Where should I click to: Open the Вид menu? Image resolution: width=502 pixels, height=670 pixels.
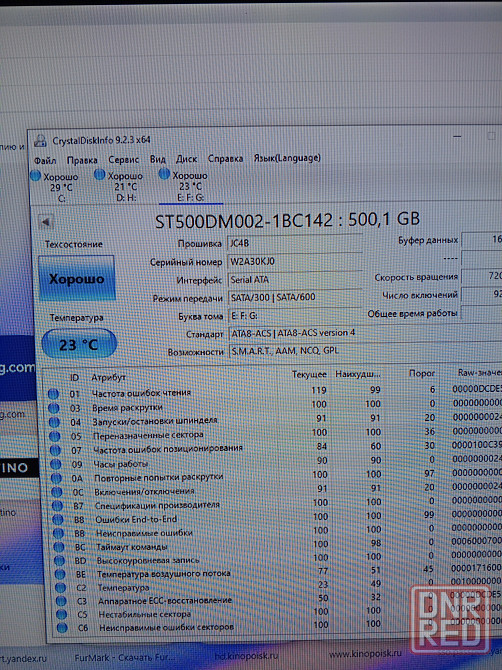tap(158, 159)
